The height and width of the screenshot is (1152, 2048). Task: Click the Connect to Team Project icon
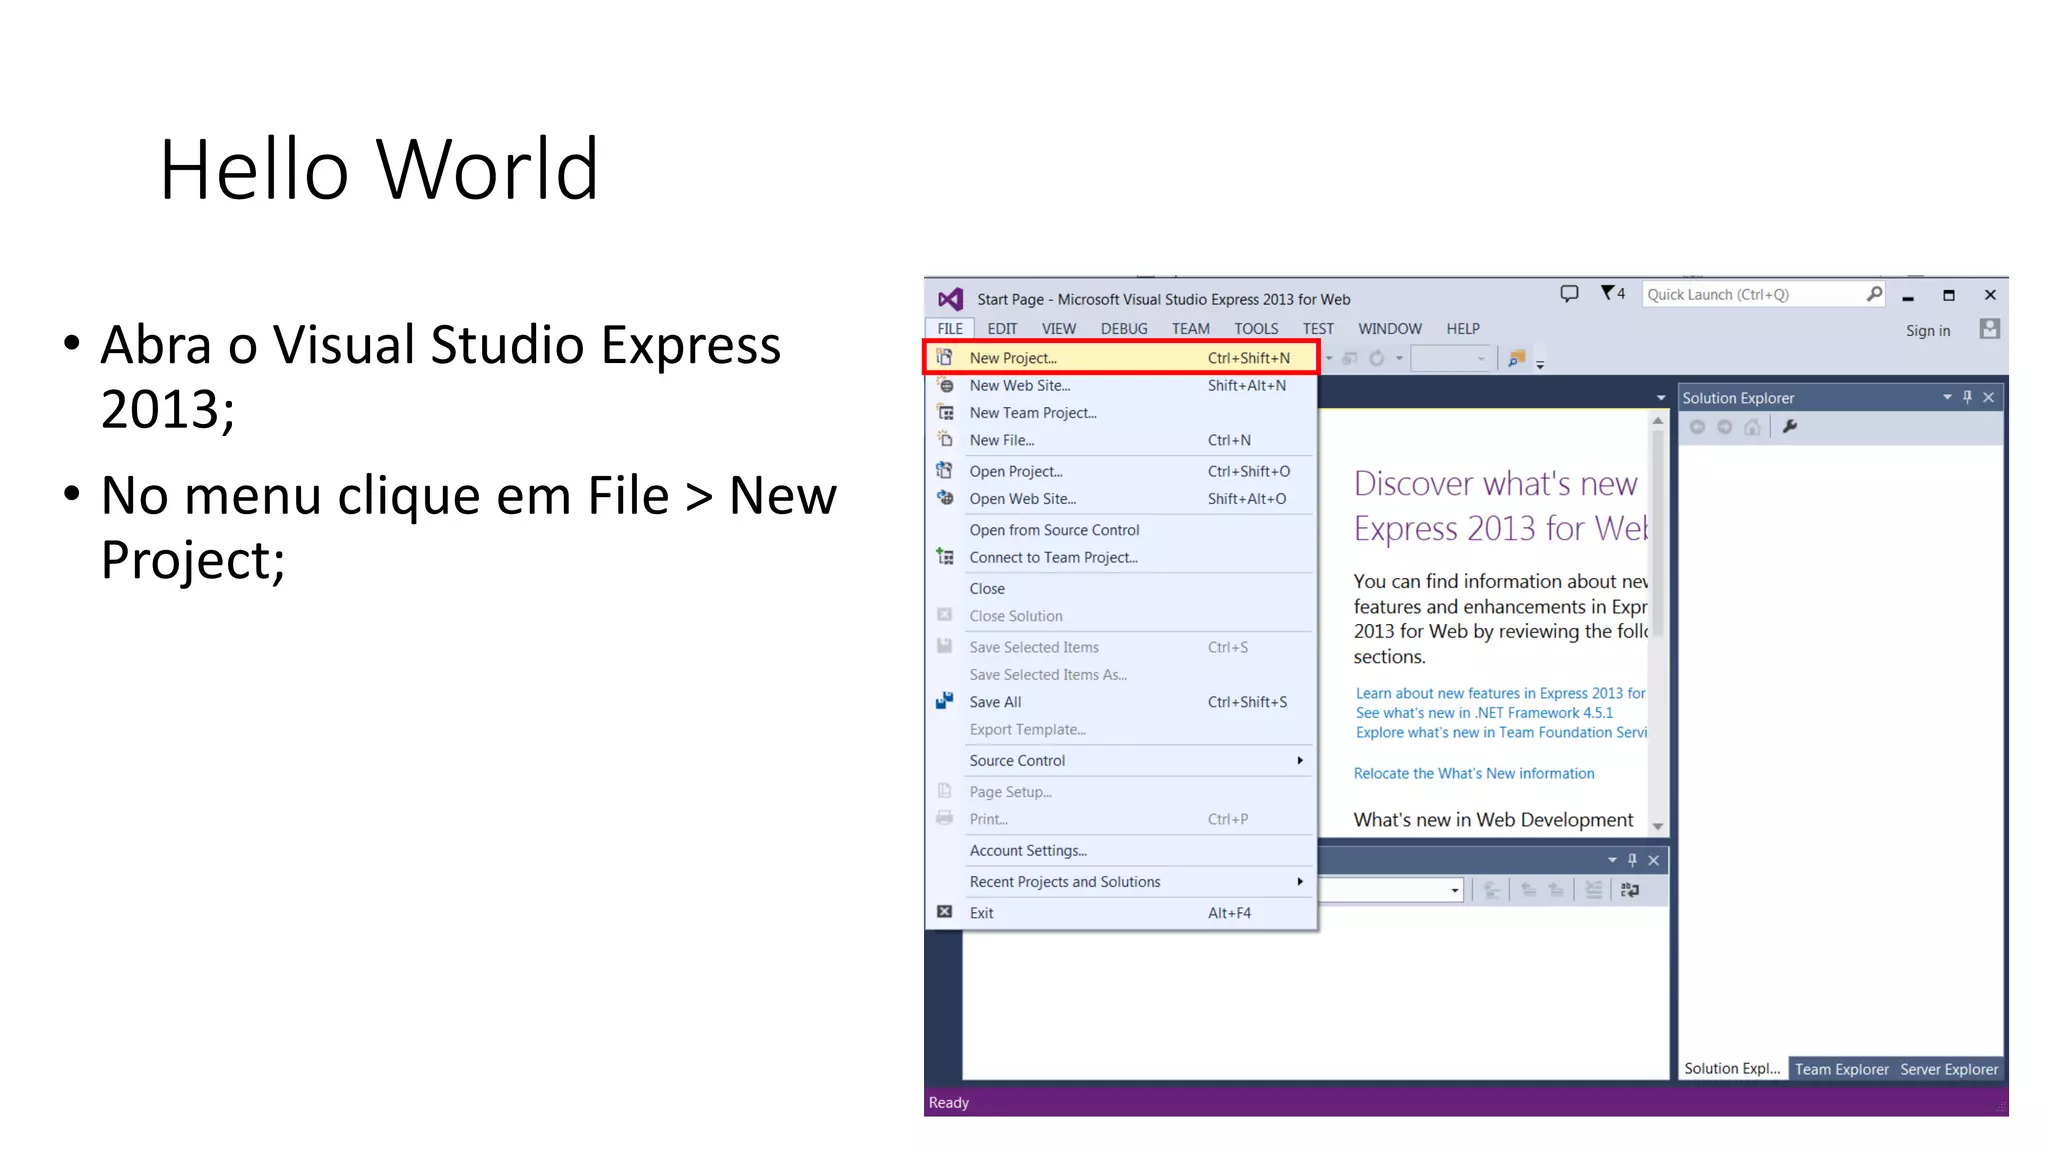tap(944, 556)
